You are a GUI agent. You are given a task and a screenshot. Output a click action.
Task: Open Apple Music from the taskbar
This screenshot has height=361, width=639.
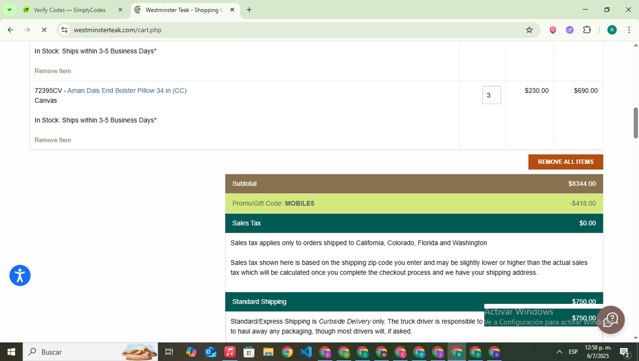coord(229,352)
